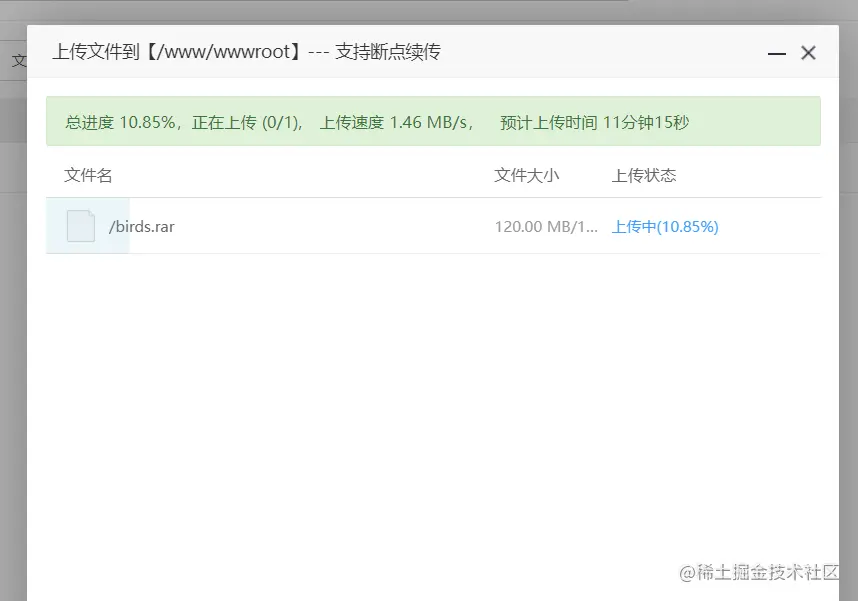
Task: Click the dialog title 上传文件到 /www/wwwroot
Action: (x=247, y=52)
